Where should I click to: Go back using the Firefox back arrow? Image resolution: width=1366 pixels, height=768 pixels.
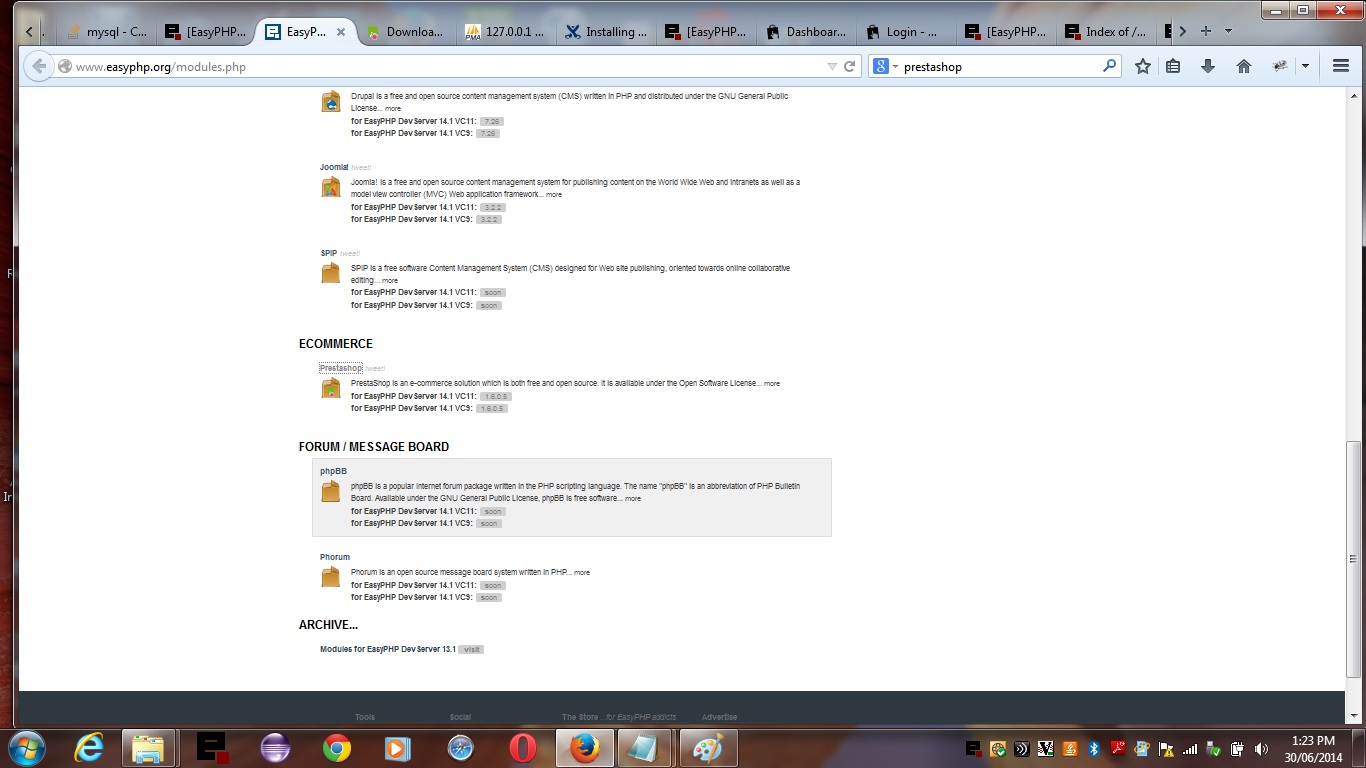click(39, 66)
